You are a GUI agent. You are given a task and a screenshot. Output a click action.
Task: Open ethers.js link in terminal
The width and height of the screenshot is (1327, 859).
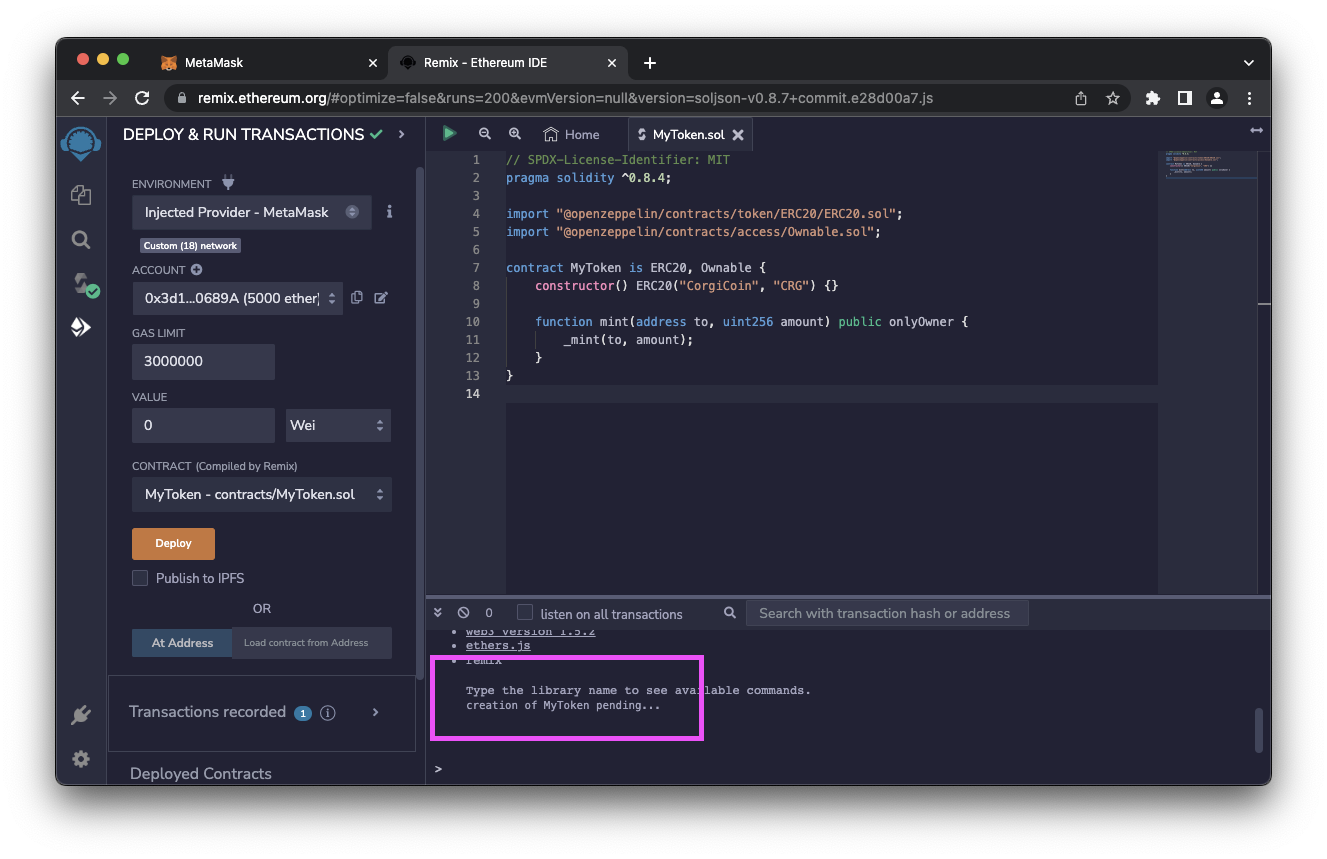coord(498,645)
